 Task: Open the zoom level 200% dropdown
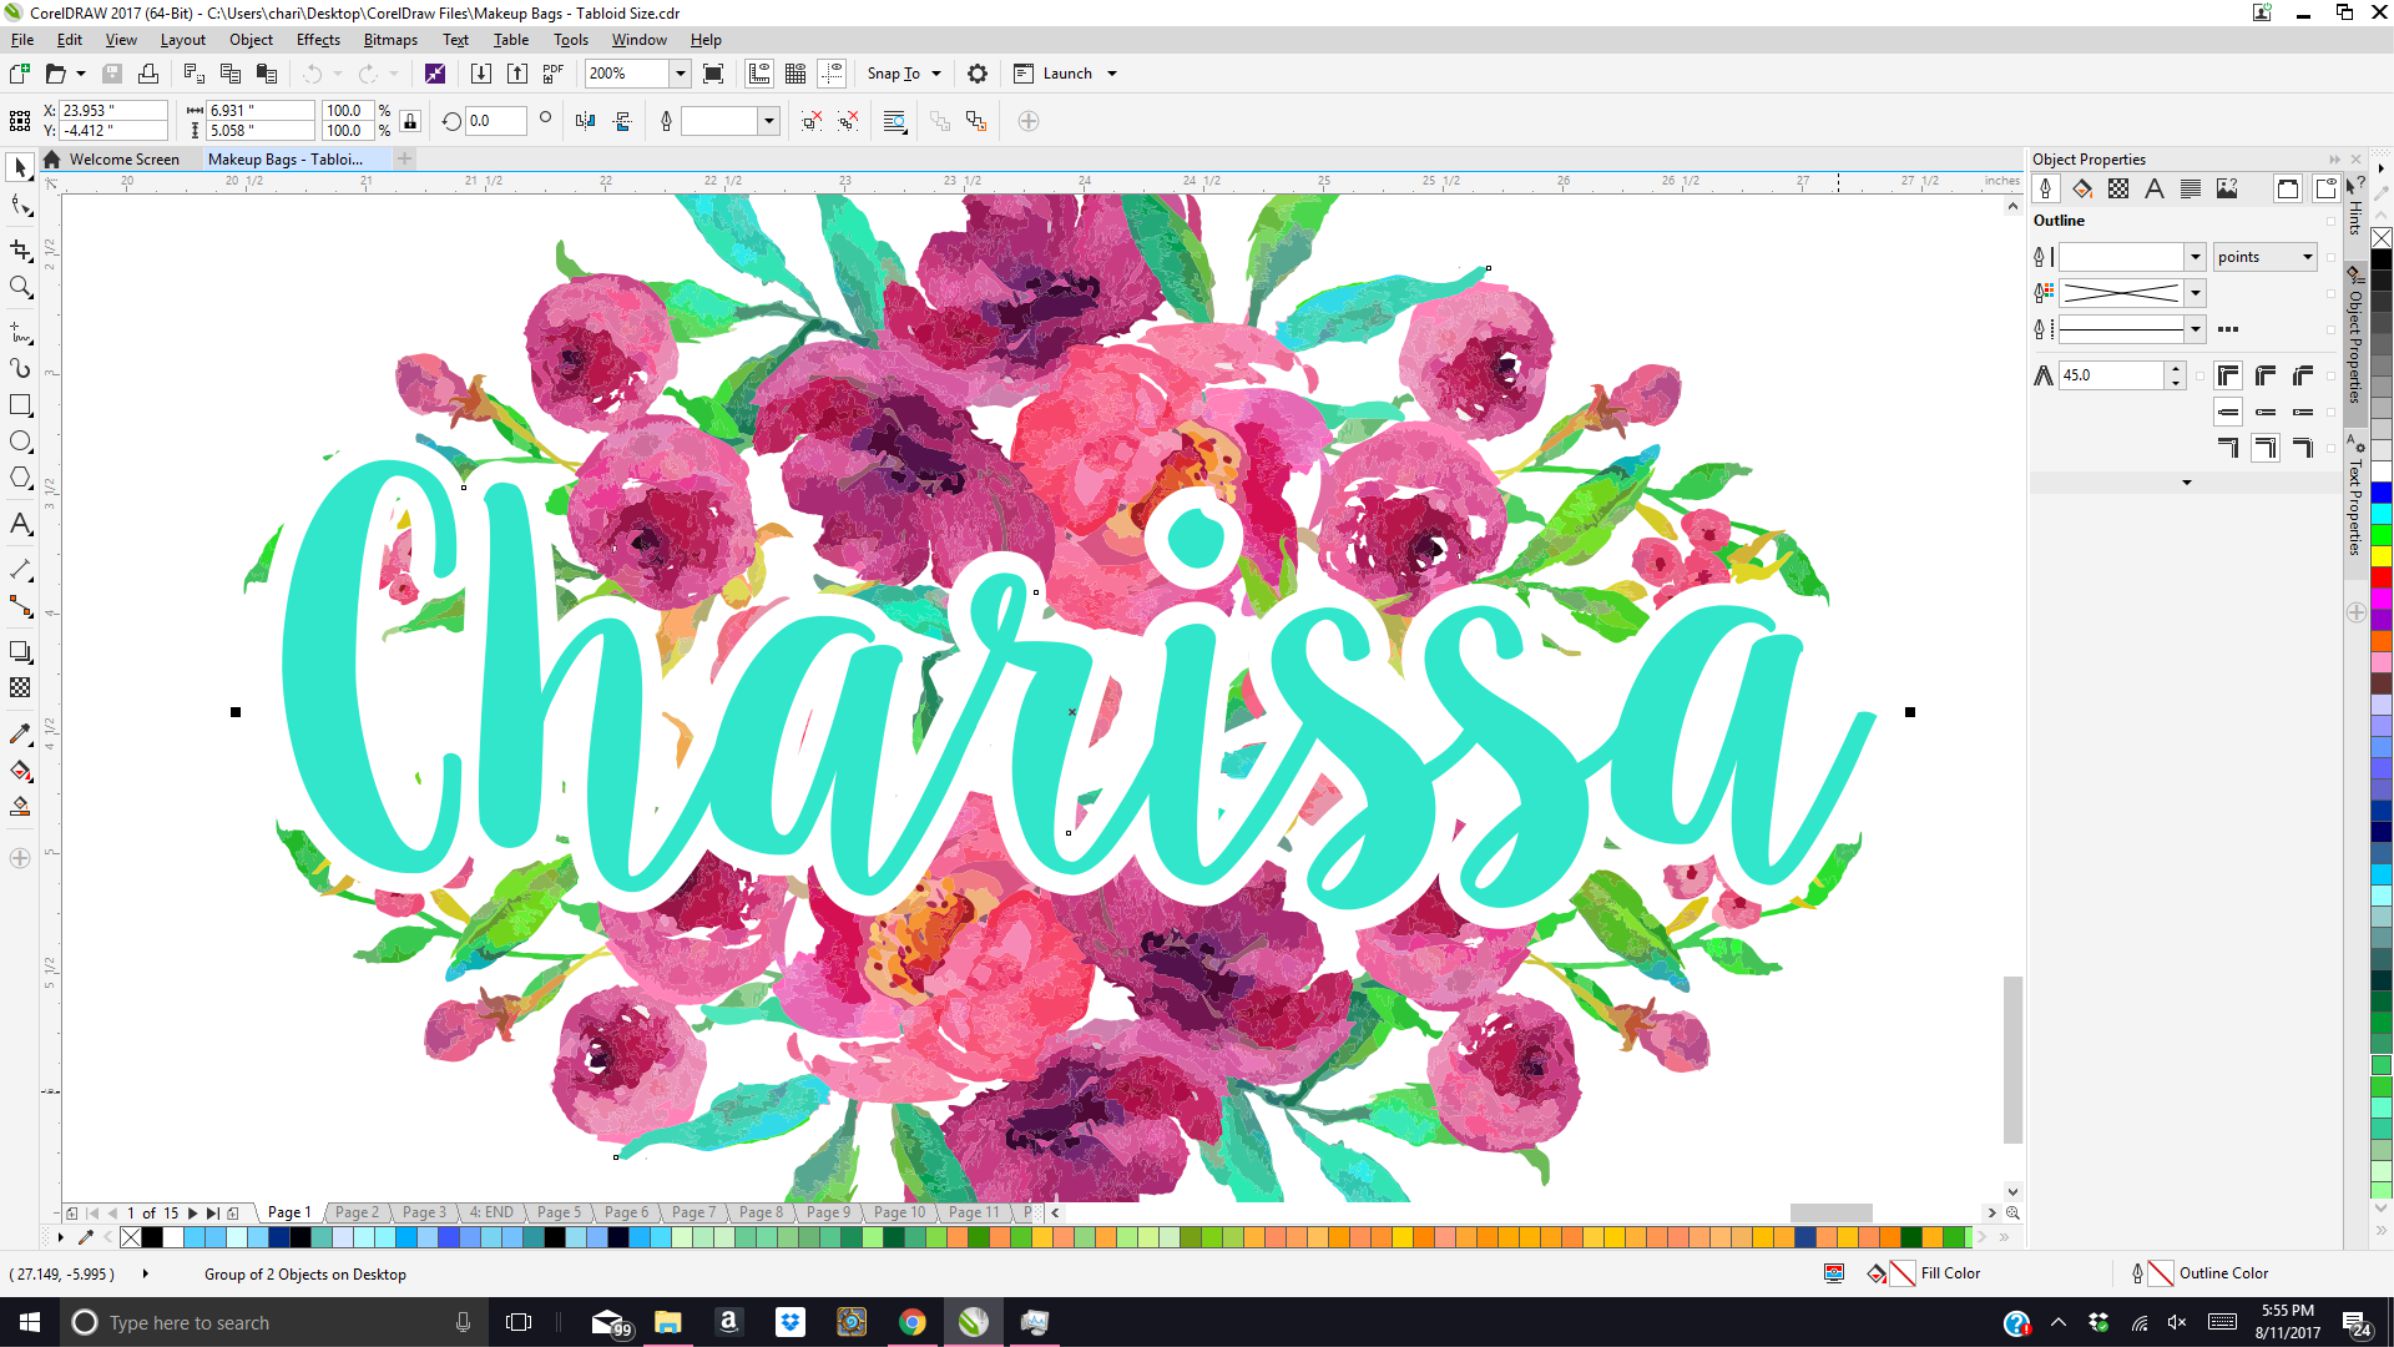point(680,73)
